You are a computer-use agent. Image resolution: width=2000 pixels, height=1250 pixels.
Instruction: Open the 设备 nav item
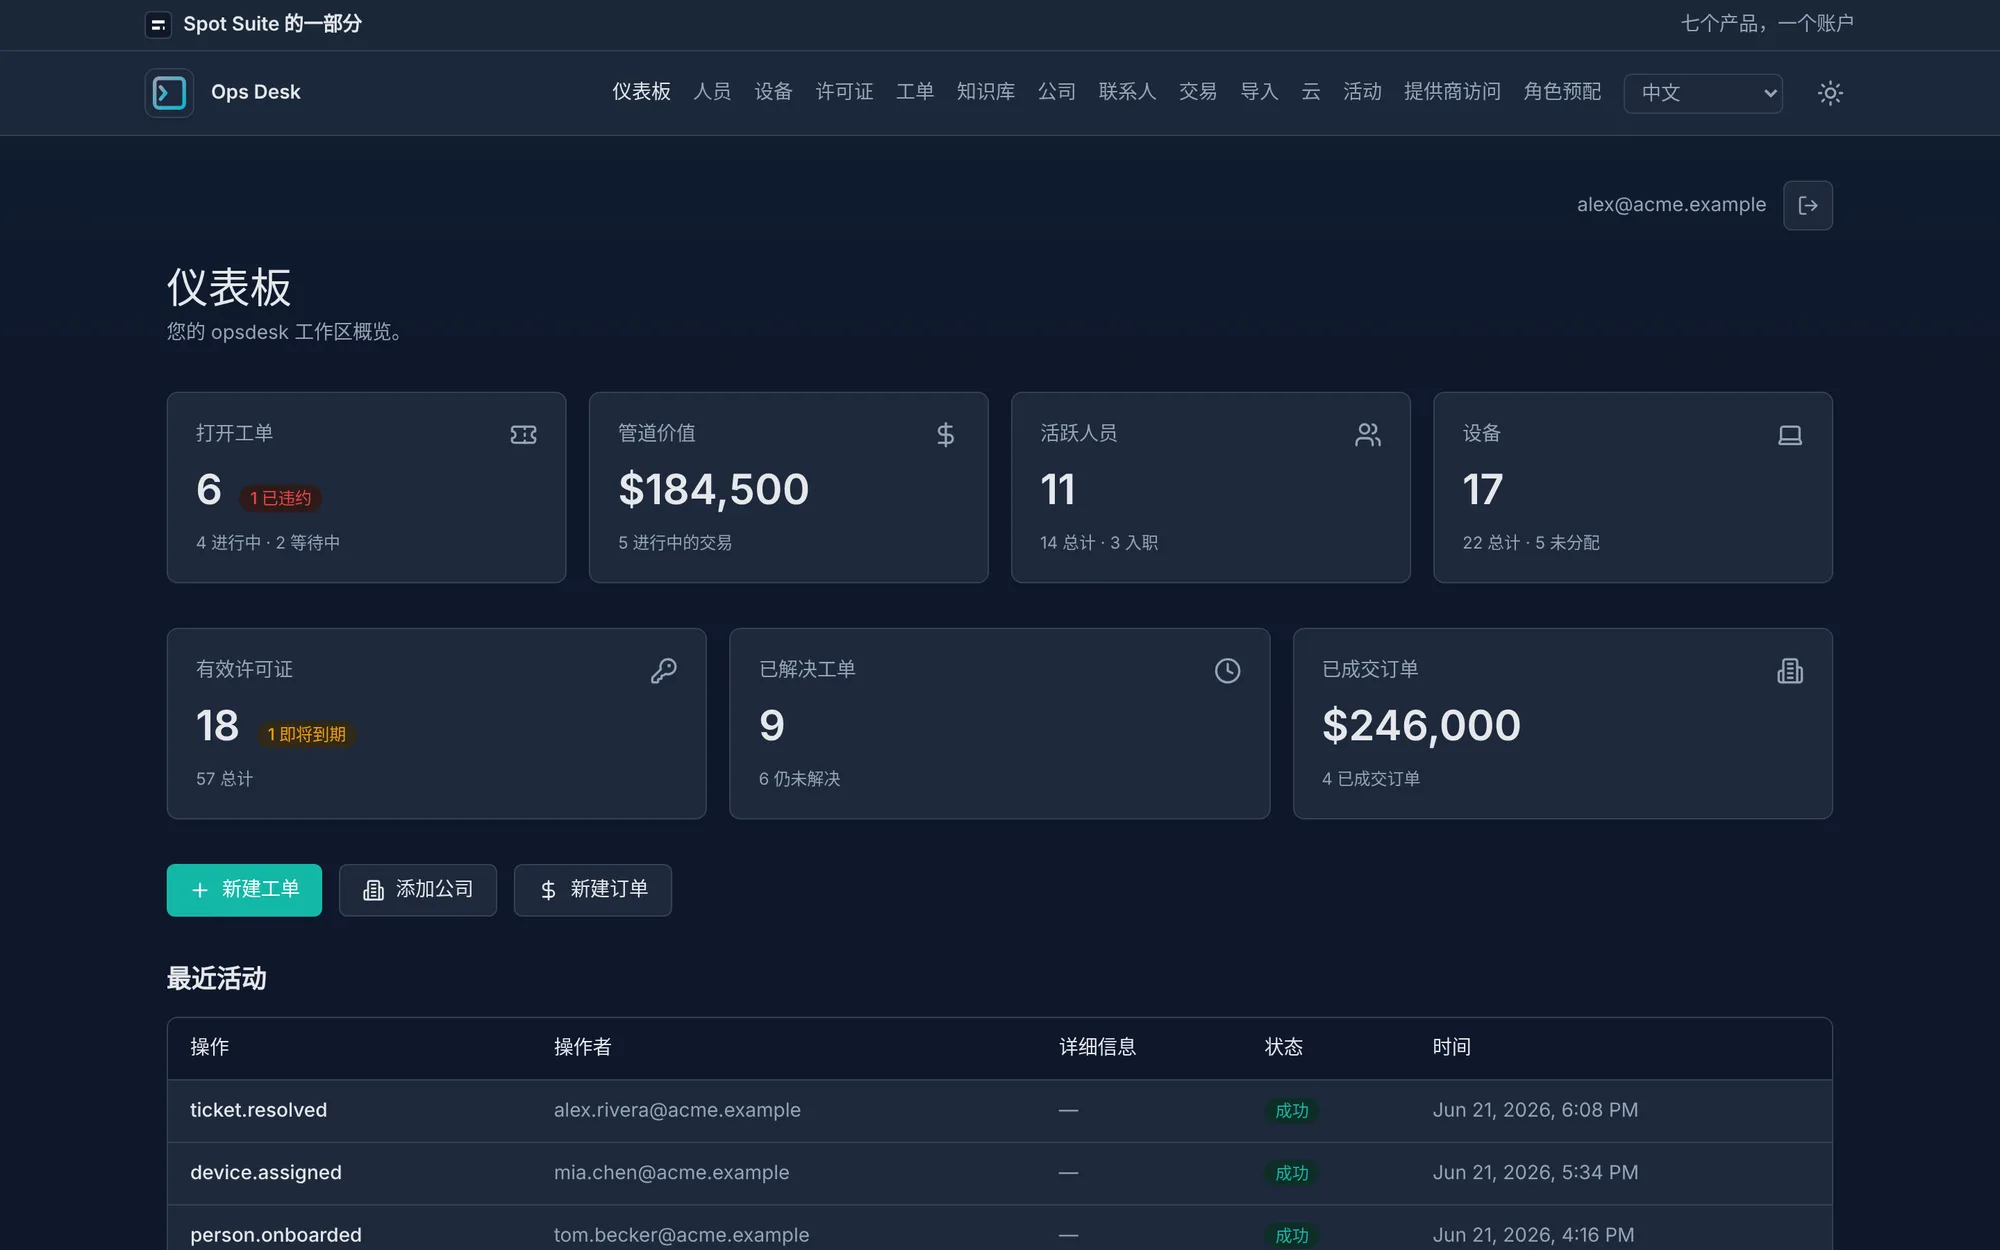tap(773, 92)
